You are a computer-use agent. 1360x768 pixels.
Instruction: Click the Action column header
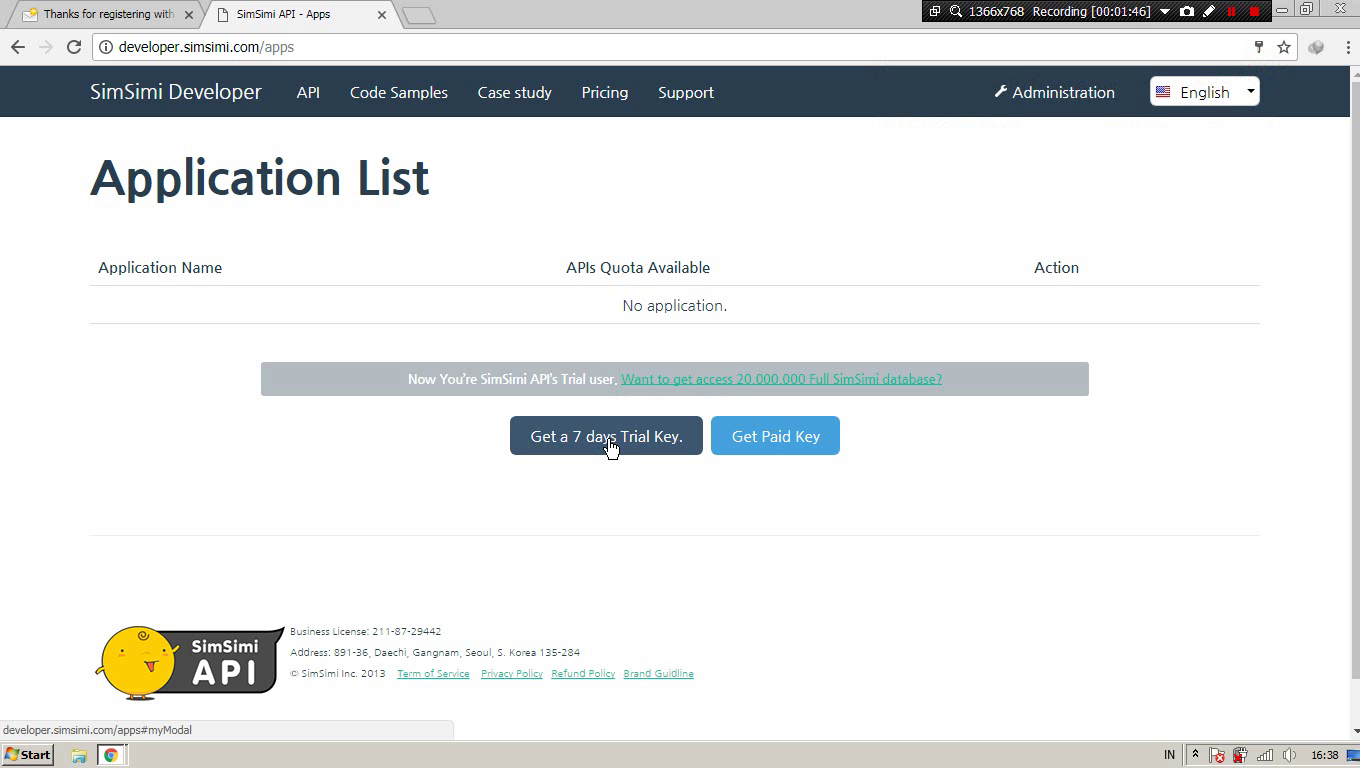coord(1056,267)
